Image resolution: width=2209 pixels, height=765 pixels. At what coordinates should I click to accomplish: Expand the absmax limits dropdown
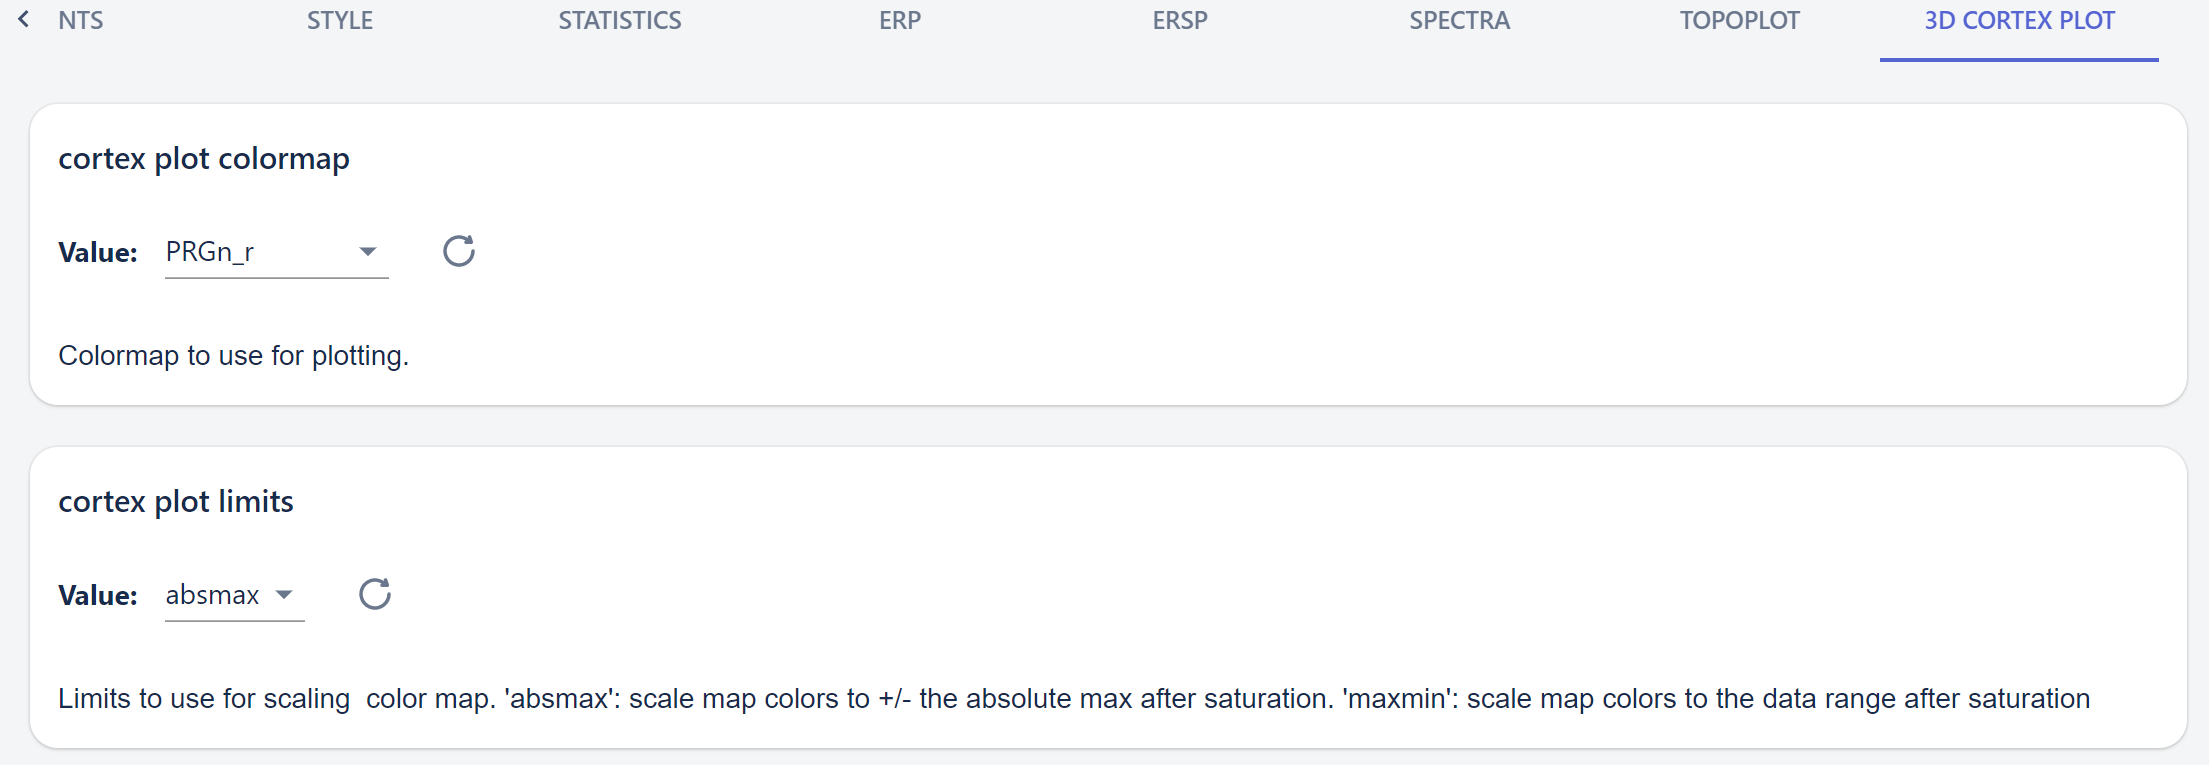click(234, 595)
